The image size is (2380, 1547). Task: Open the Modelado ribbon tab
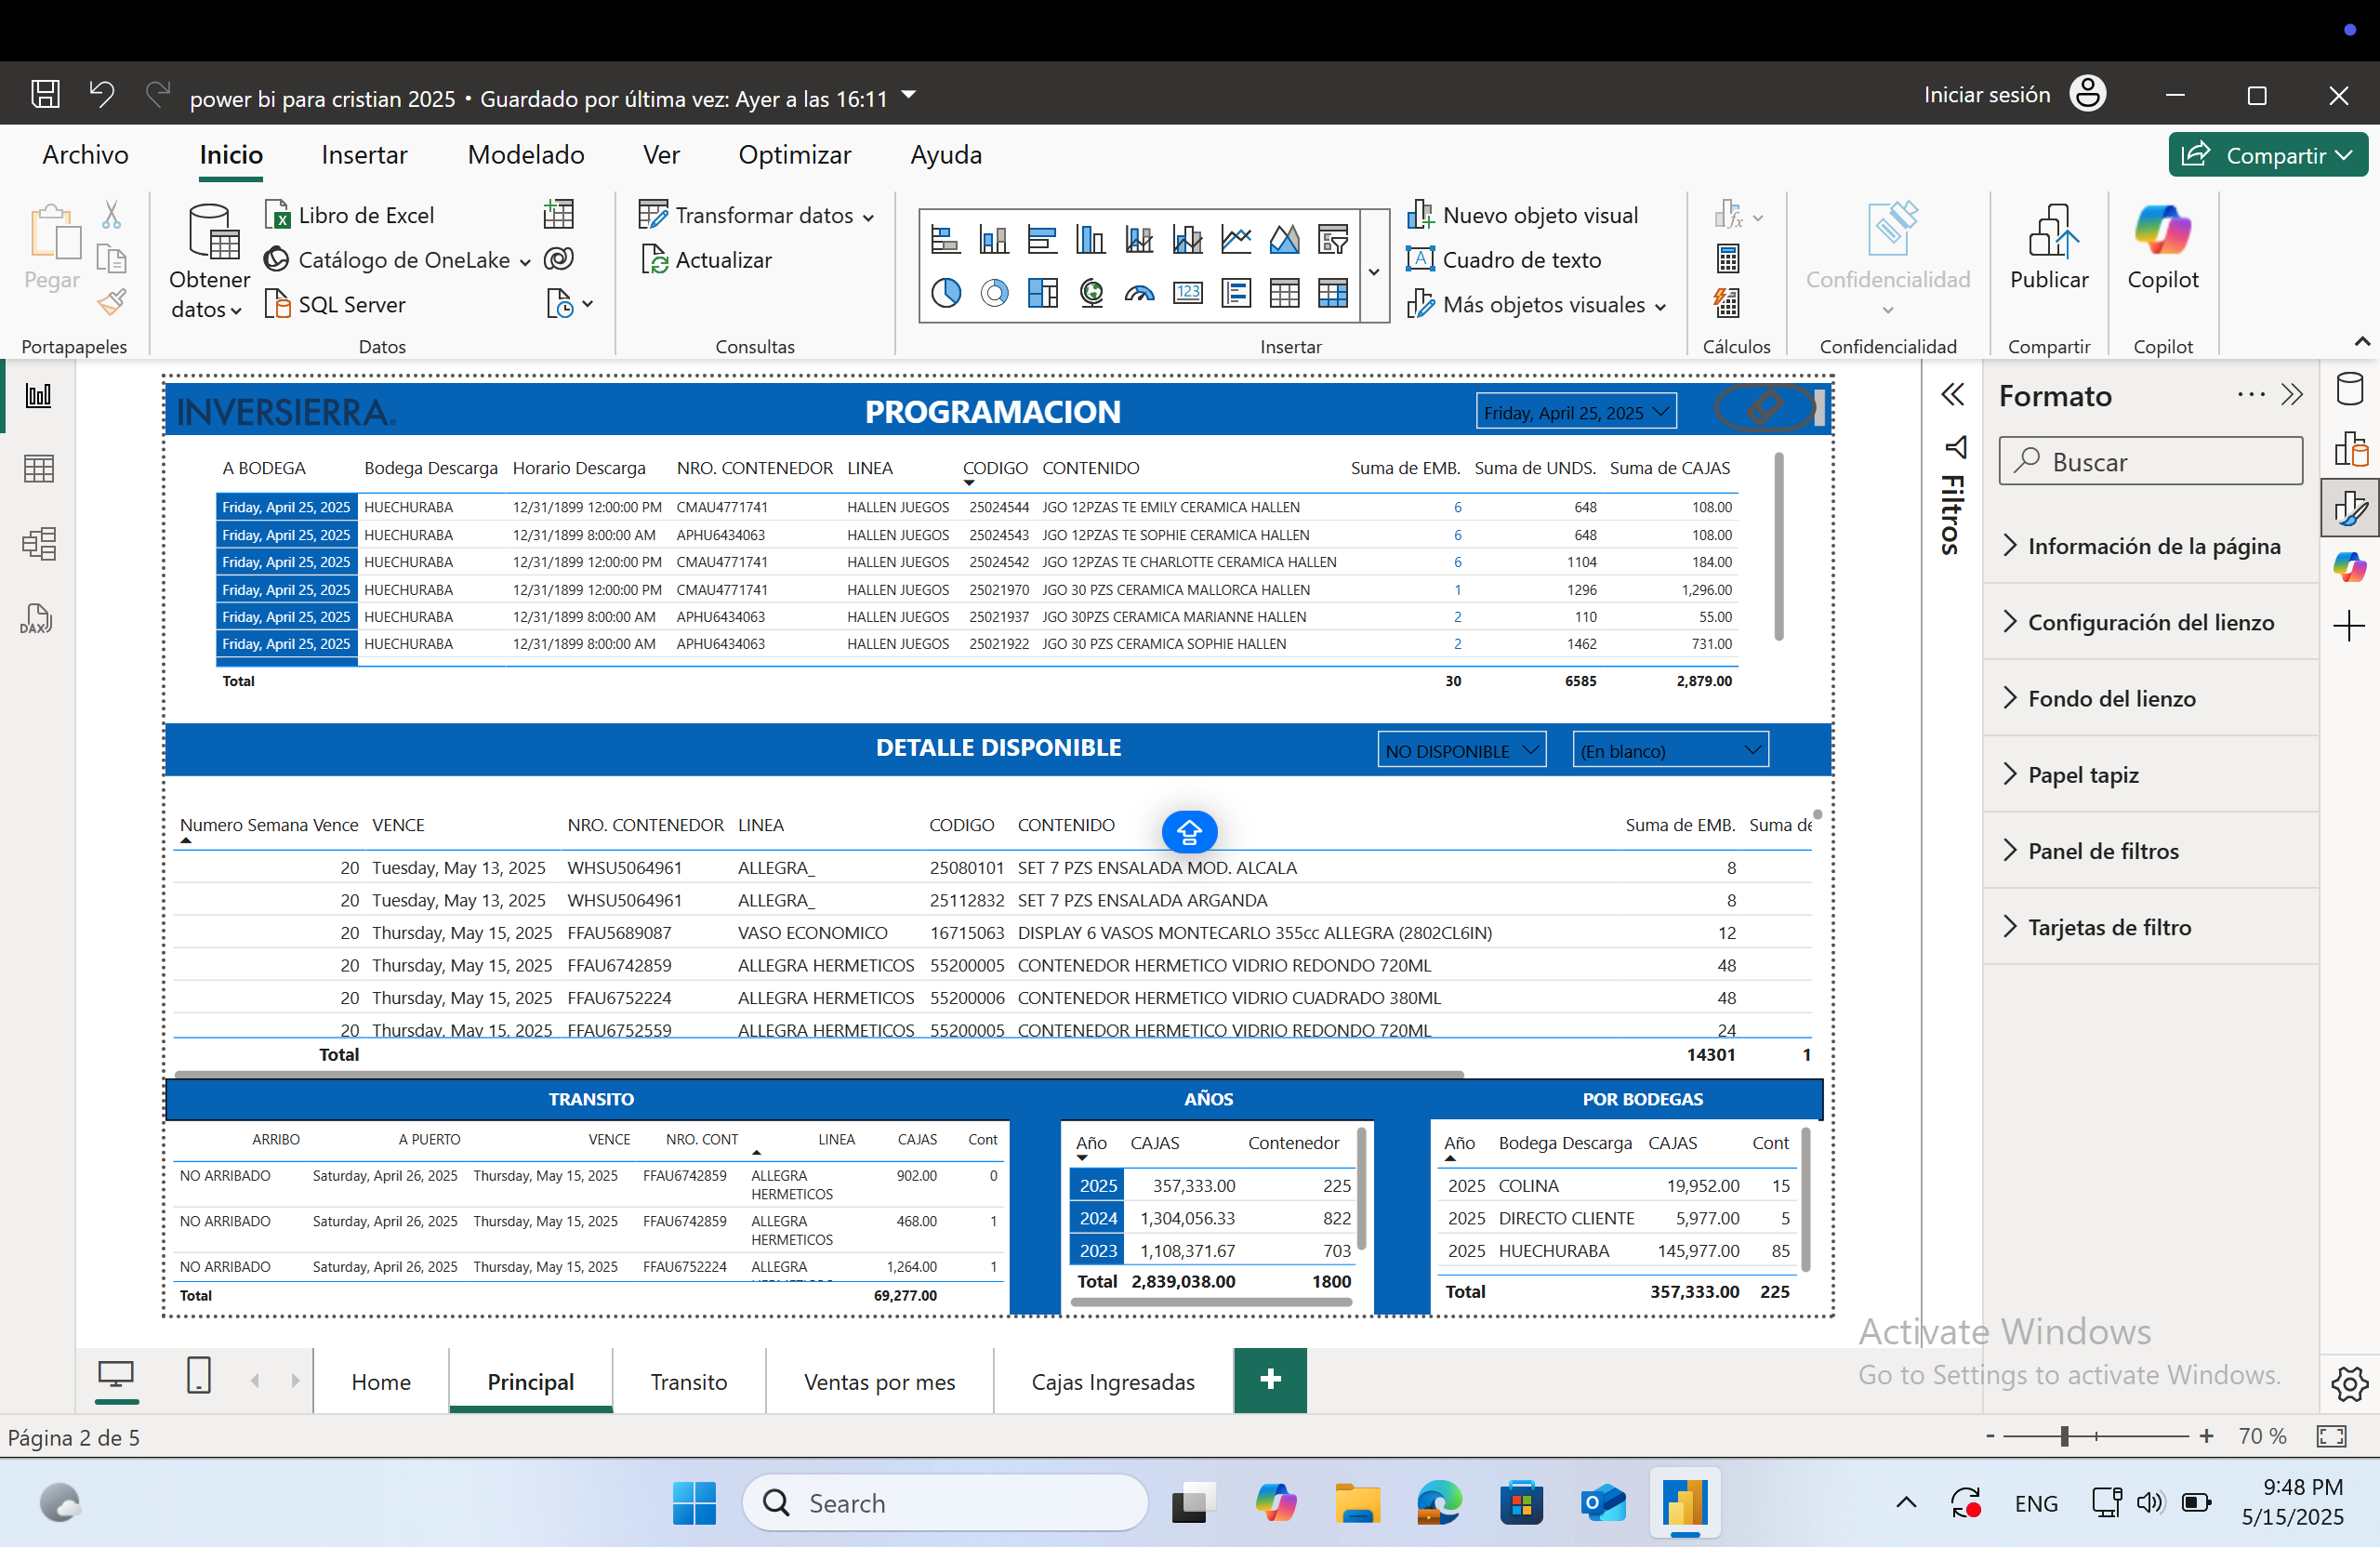click(x=525, y=155)
